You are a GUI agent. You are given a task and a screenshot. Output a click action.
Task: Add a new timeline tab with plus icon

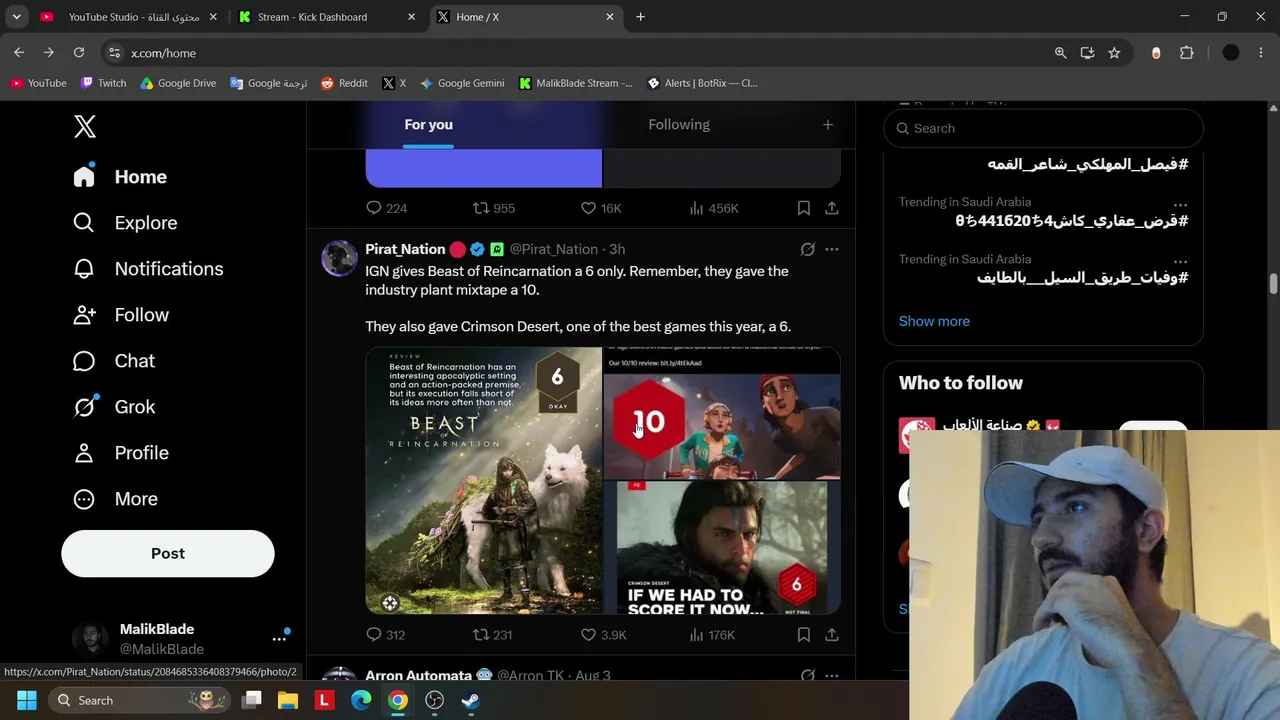pyautogui.click(x=828, y=125)
